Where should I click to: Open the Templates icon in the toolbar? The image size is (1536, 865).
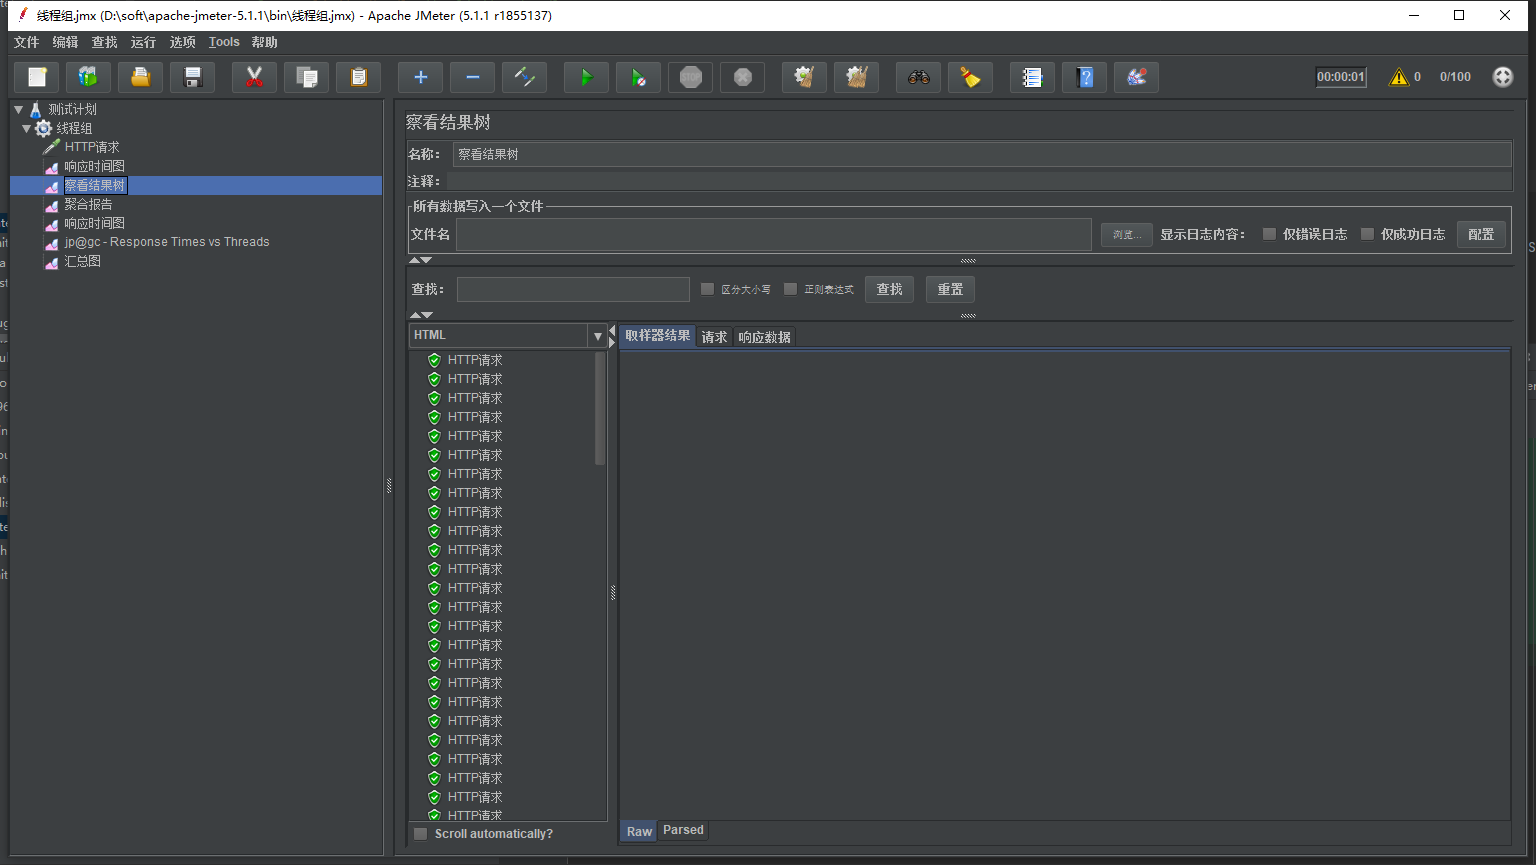pyautogui.click(x=89, y=77)
